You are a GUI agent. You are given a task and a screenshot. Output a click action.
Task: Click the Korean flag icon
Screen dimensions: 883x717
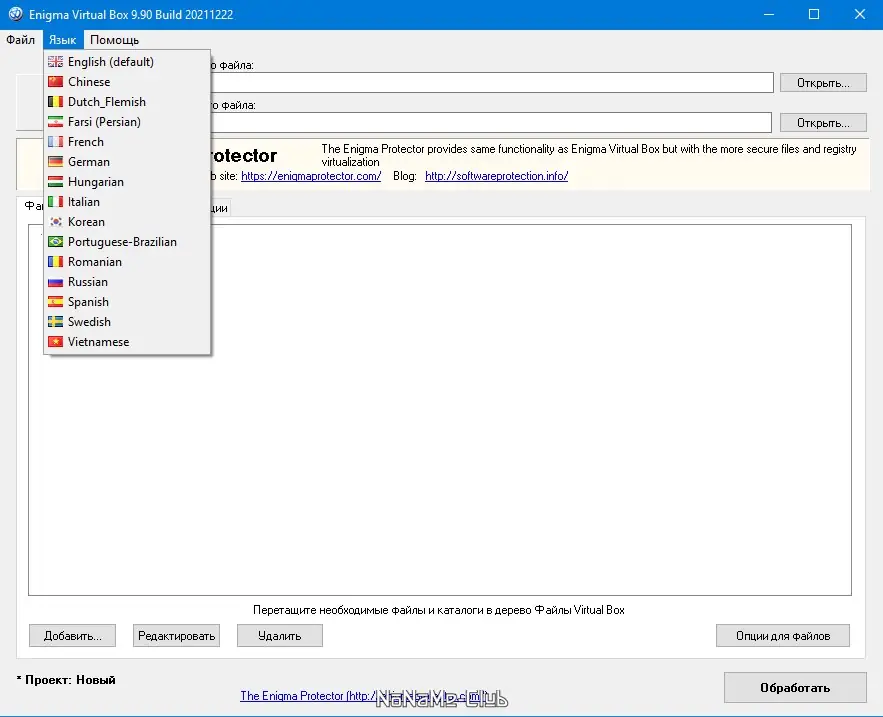coord(55,222)
